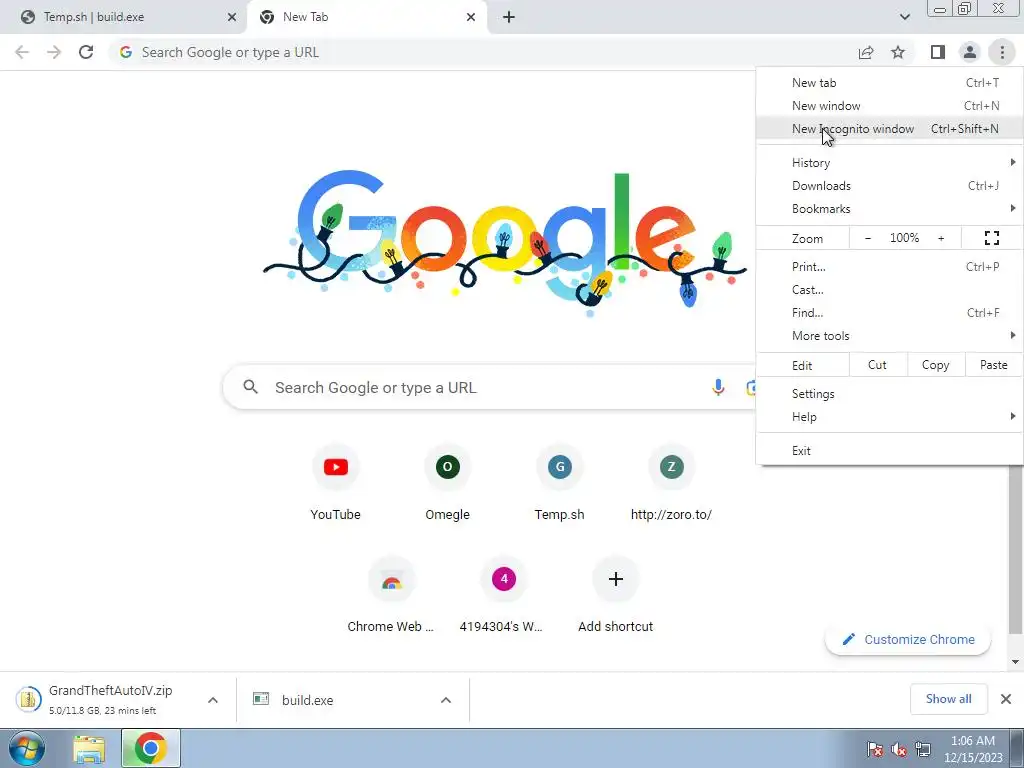The image size is (1024, 768).
Task: Open options chevron for build.exe download
Action: pyautogui.click(x=445, y=700)
